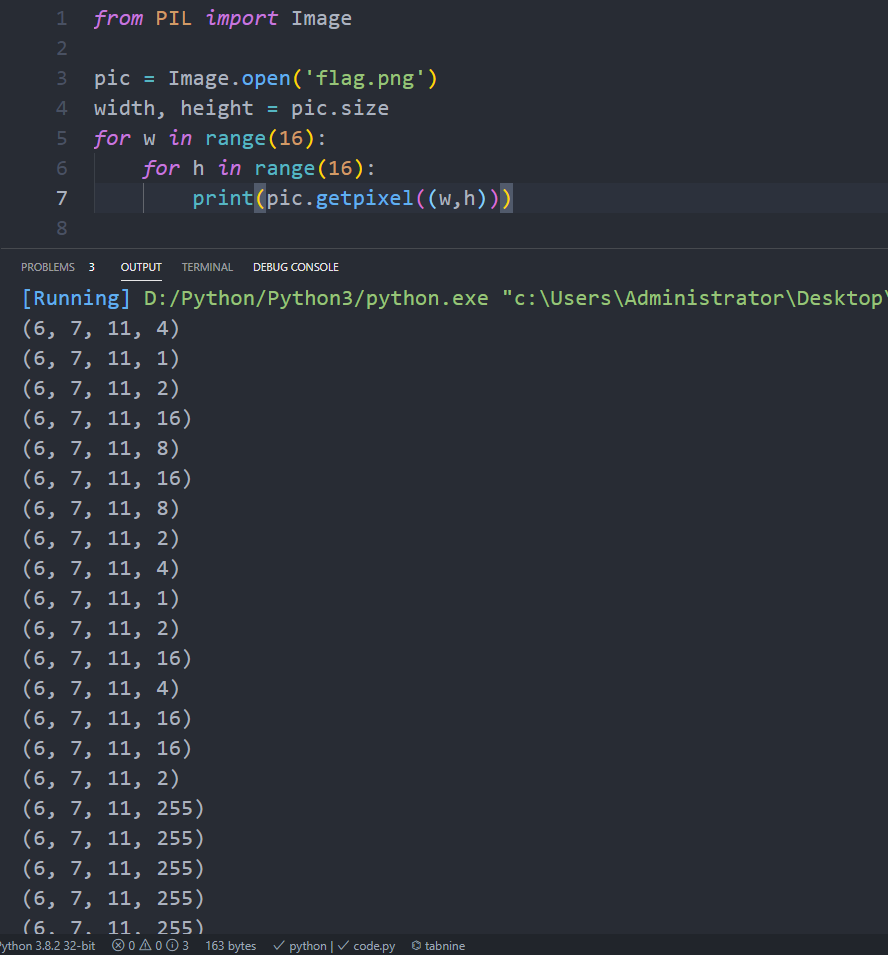
Task: Click line number 1 in the gutter
Action: (62, 18)
